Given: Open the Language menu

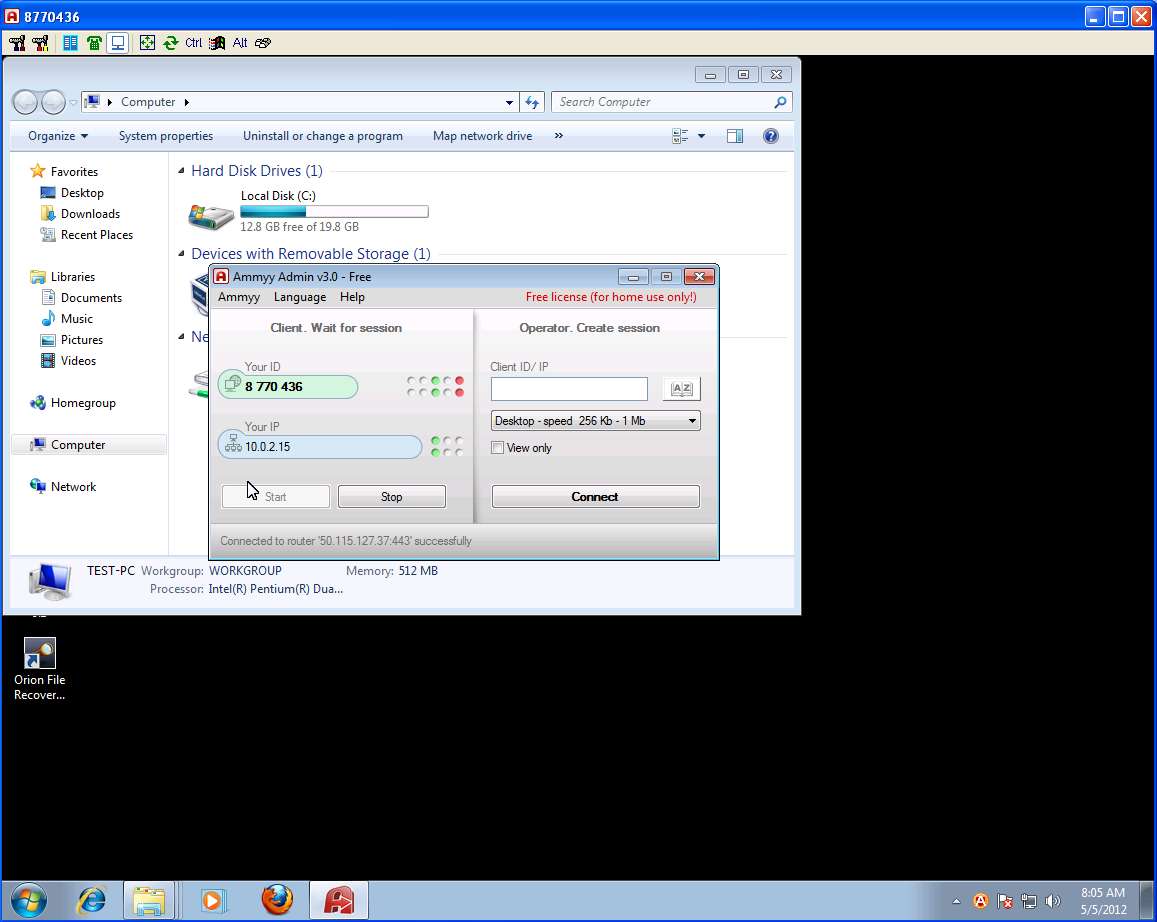Looking at the screenshot, I should coord(300,297).
